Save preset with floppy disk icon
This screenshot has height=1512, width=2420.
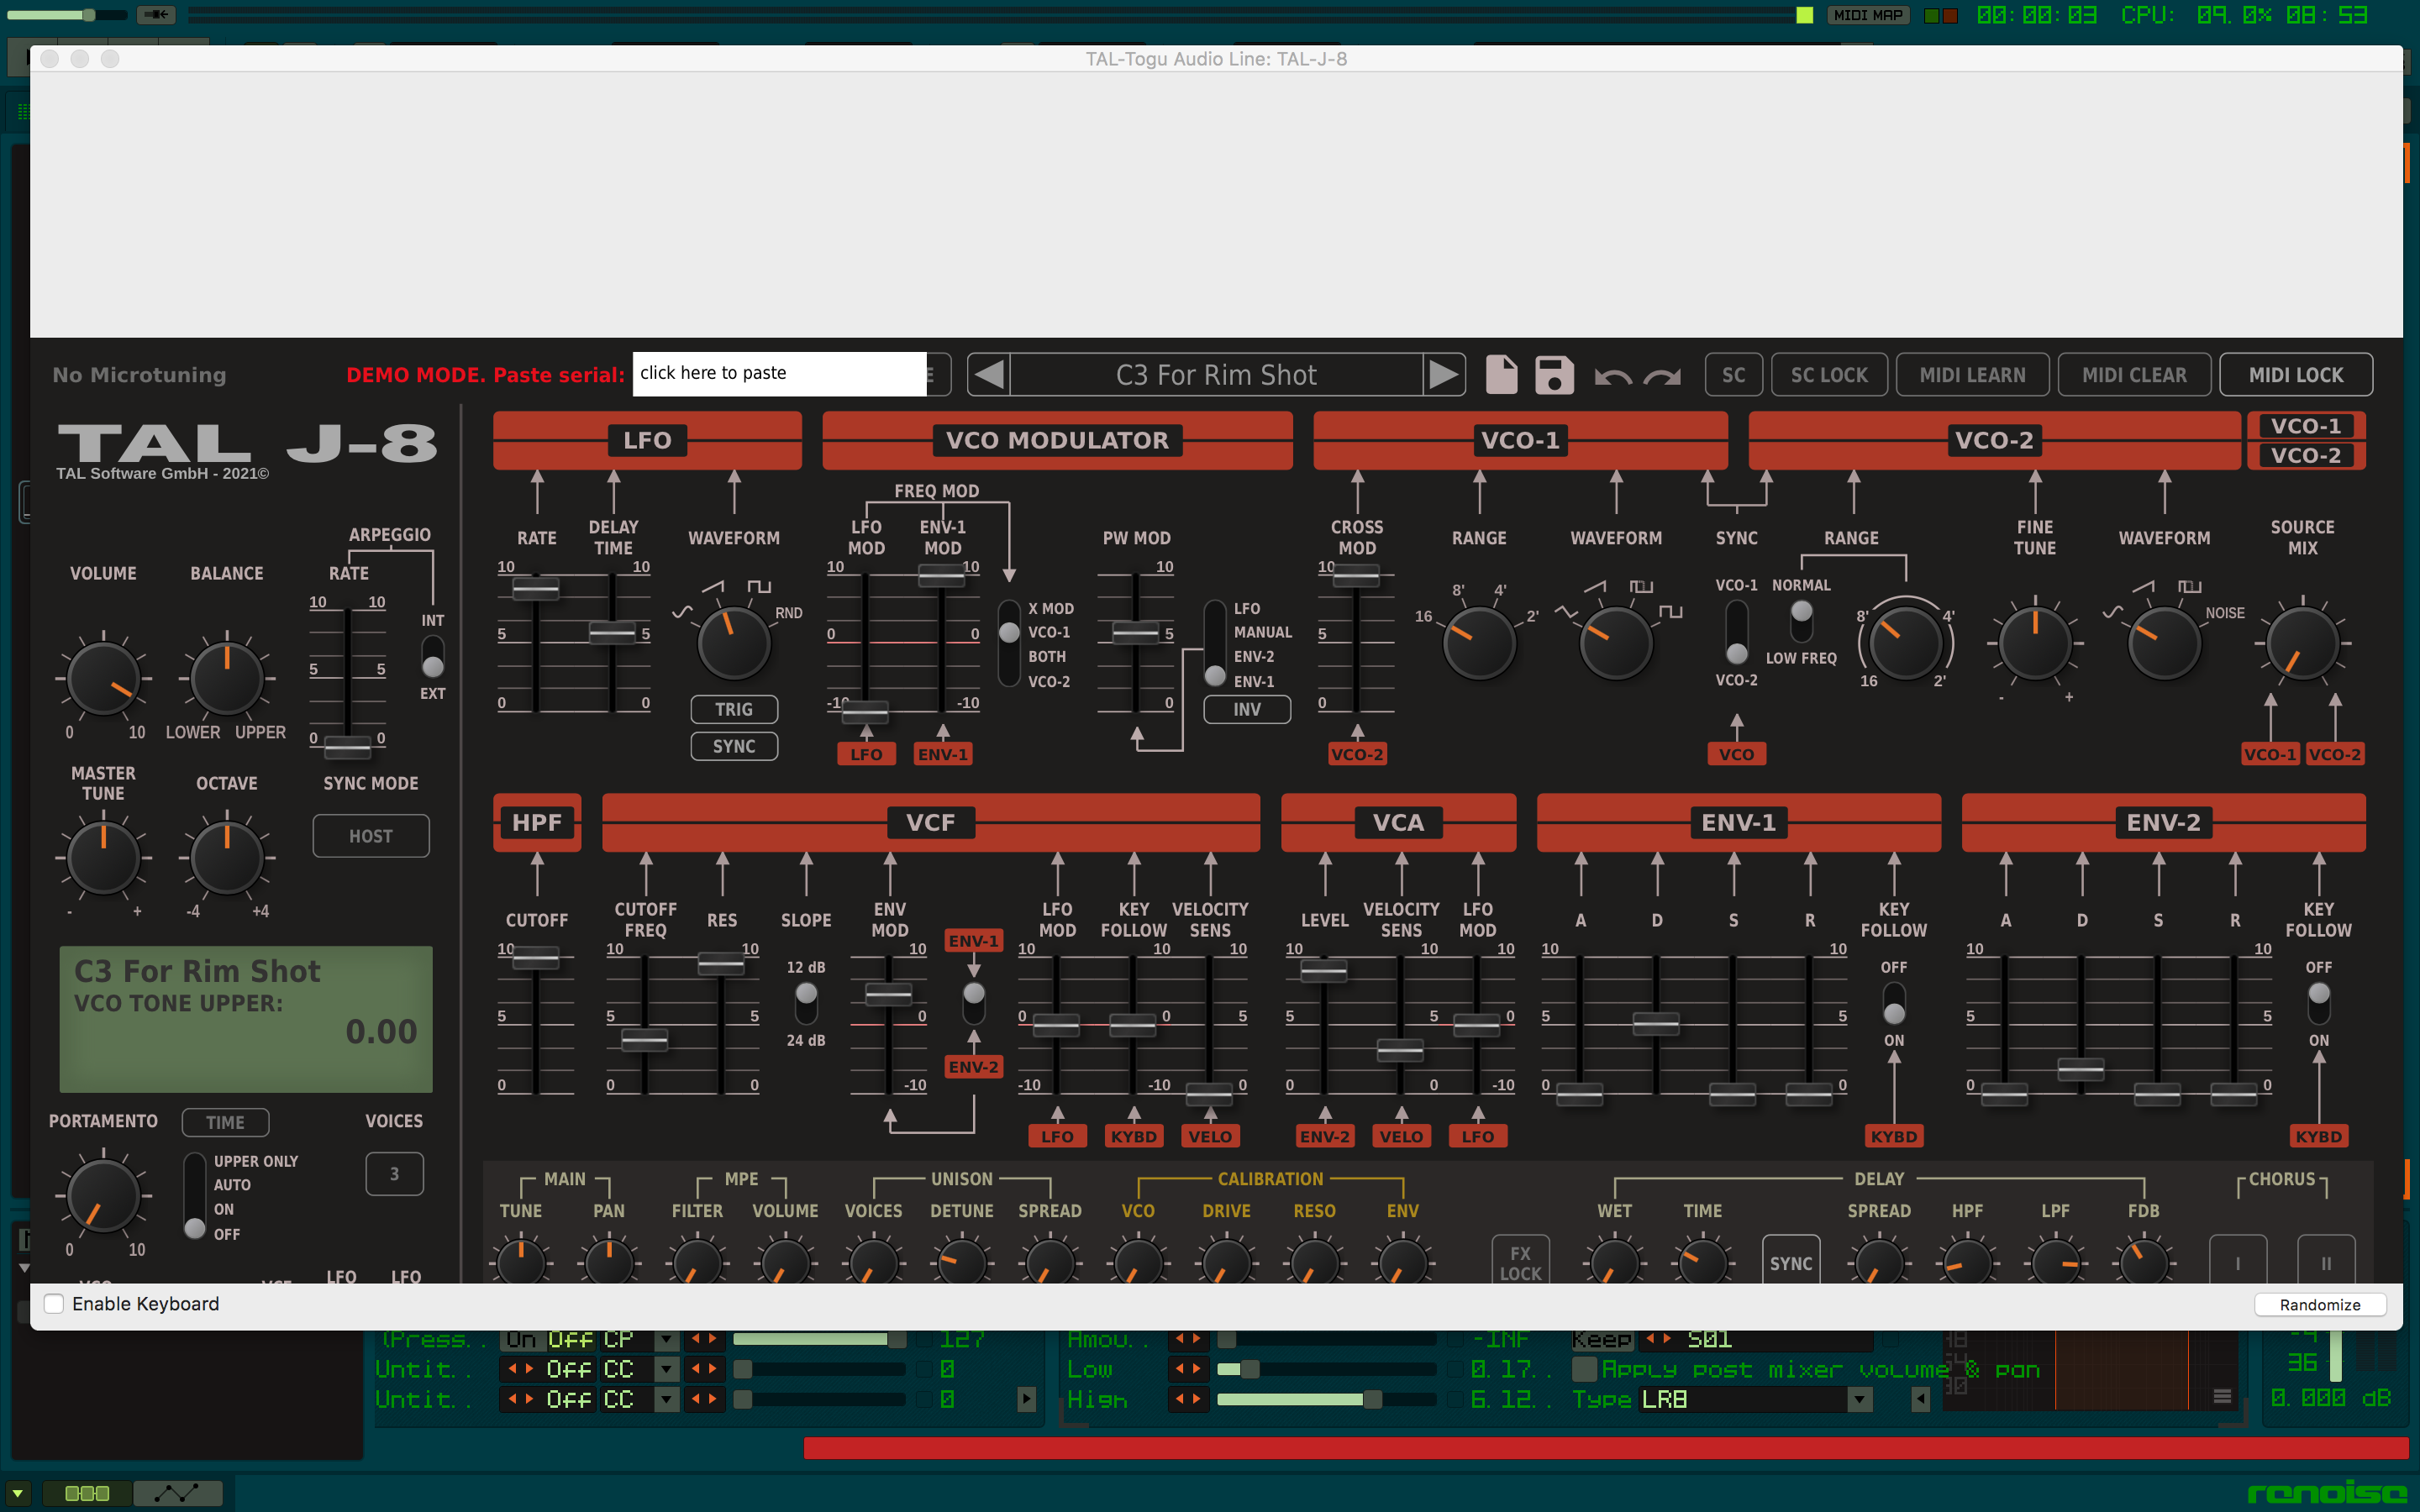[x=1554, y=374]
